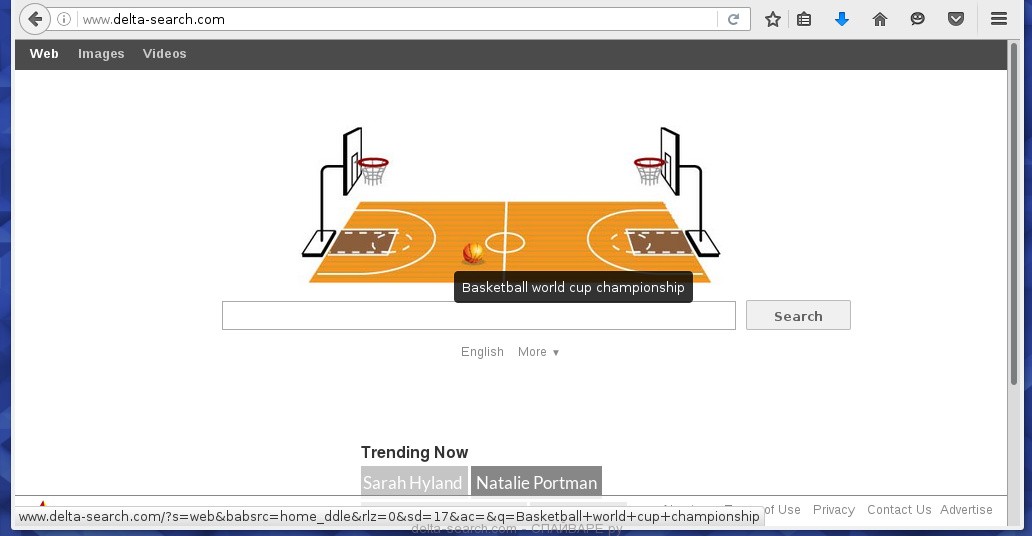The height and width of the screenshot is (536, 1032).
Task: Select the Web tab
Action: [44, 54]
